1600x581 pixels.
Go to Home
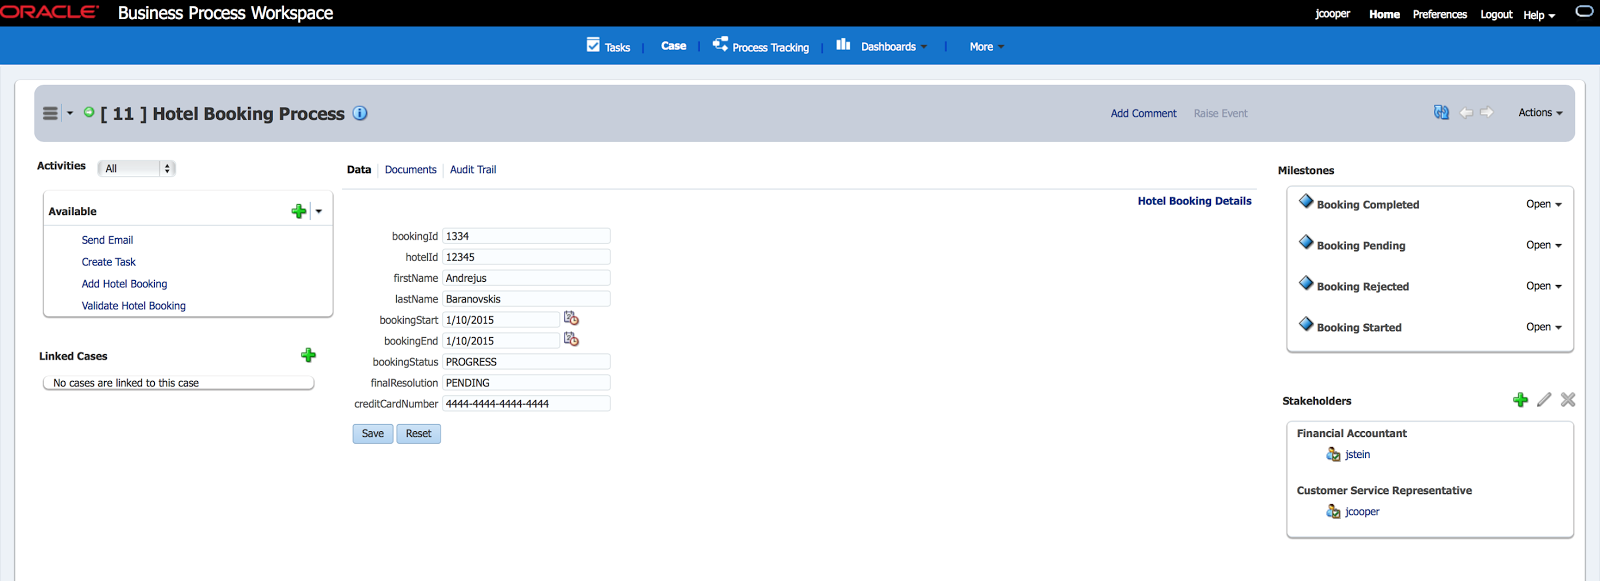pos(1384,14)
